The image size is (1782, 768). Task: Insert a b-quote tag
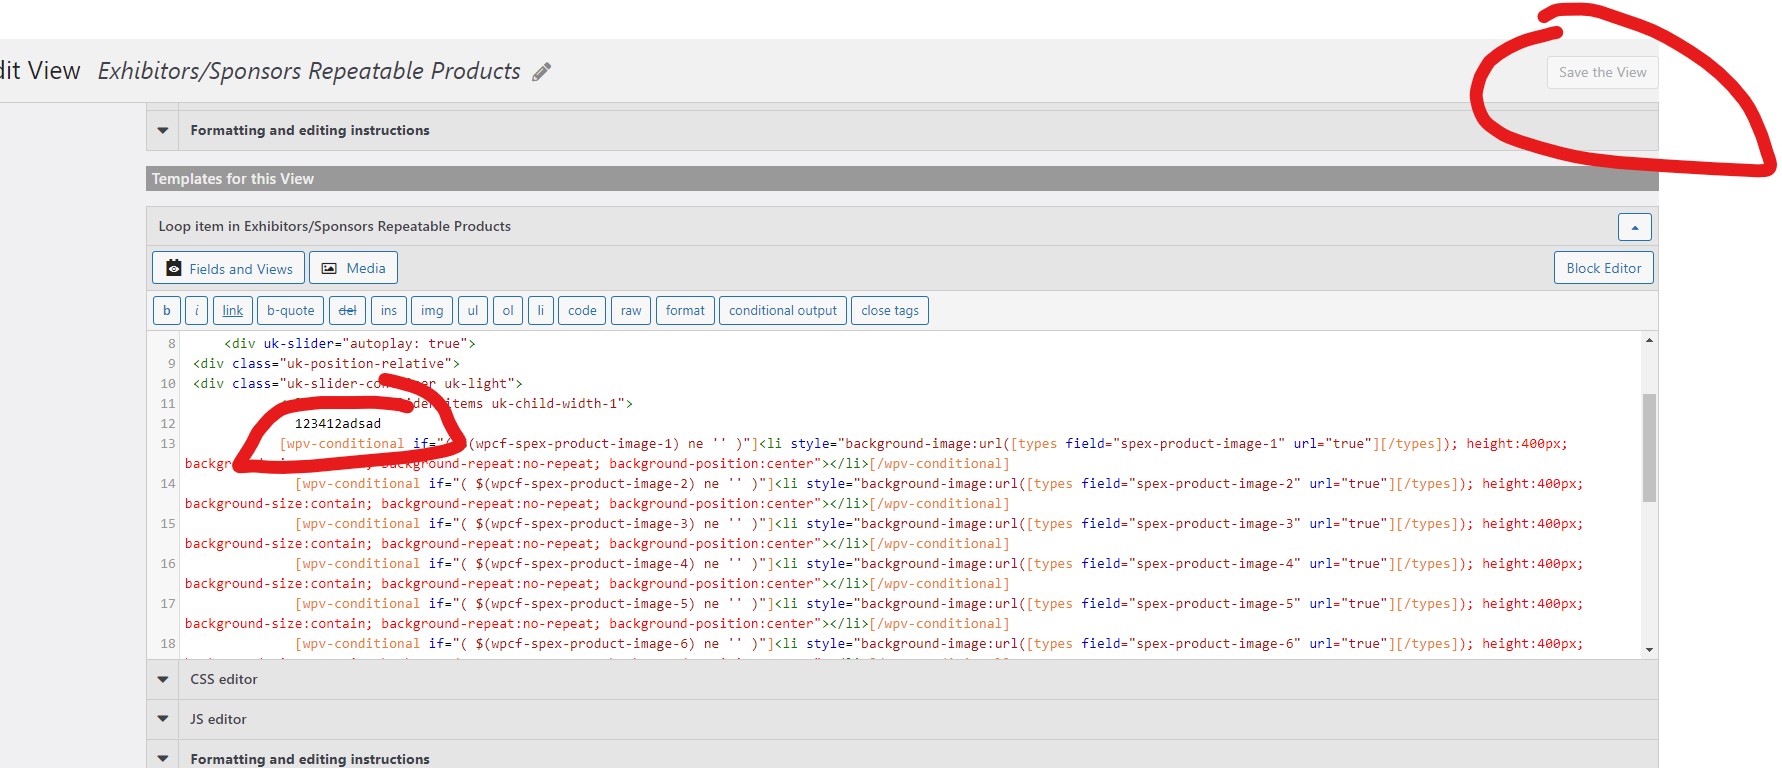point(290,310)
